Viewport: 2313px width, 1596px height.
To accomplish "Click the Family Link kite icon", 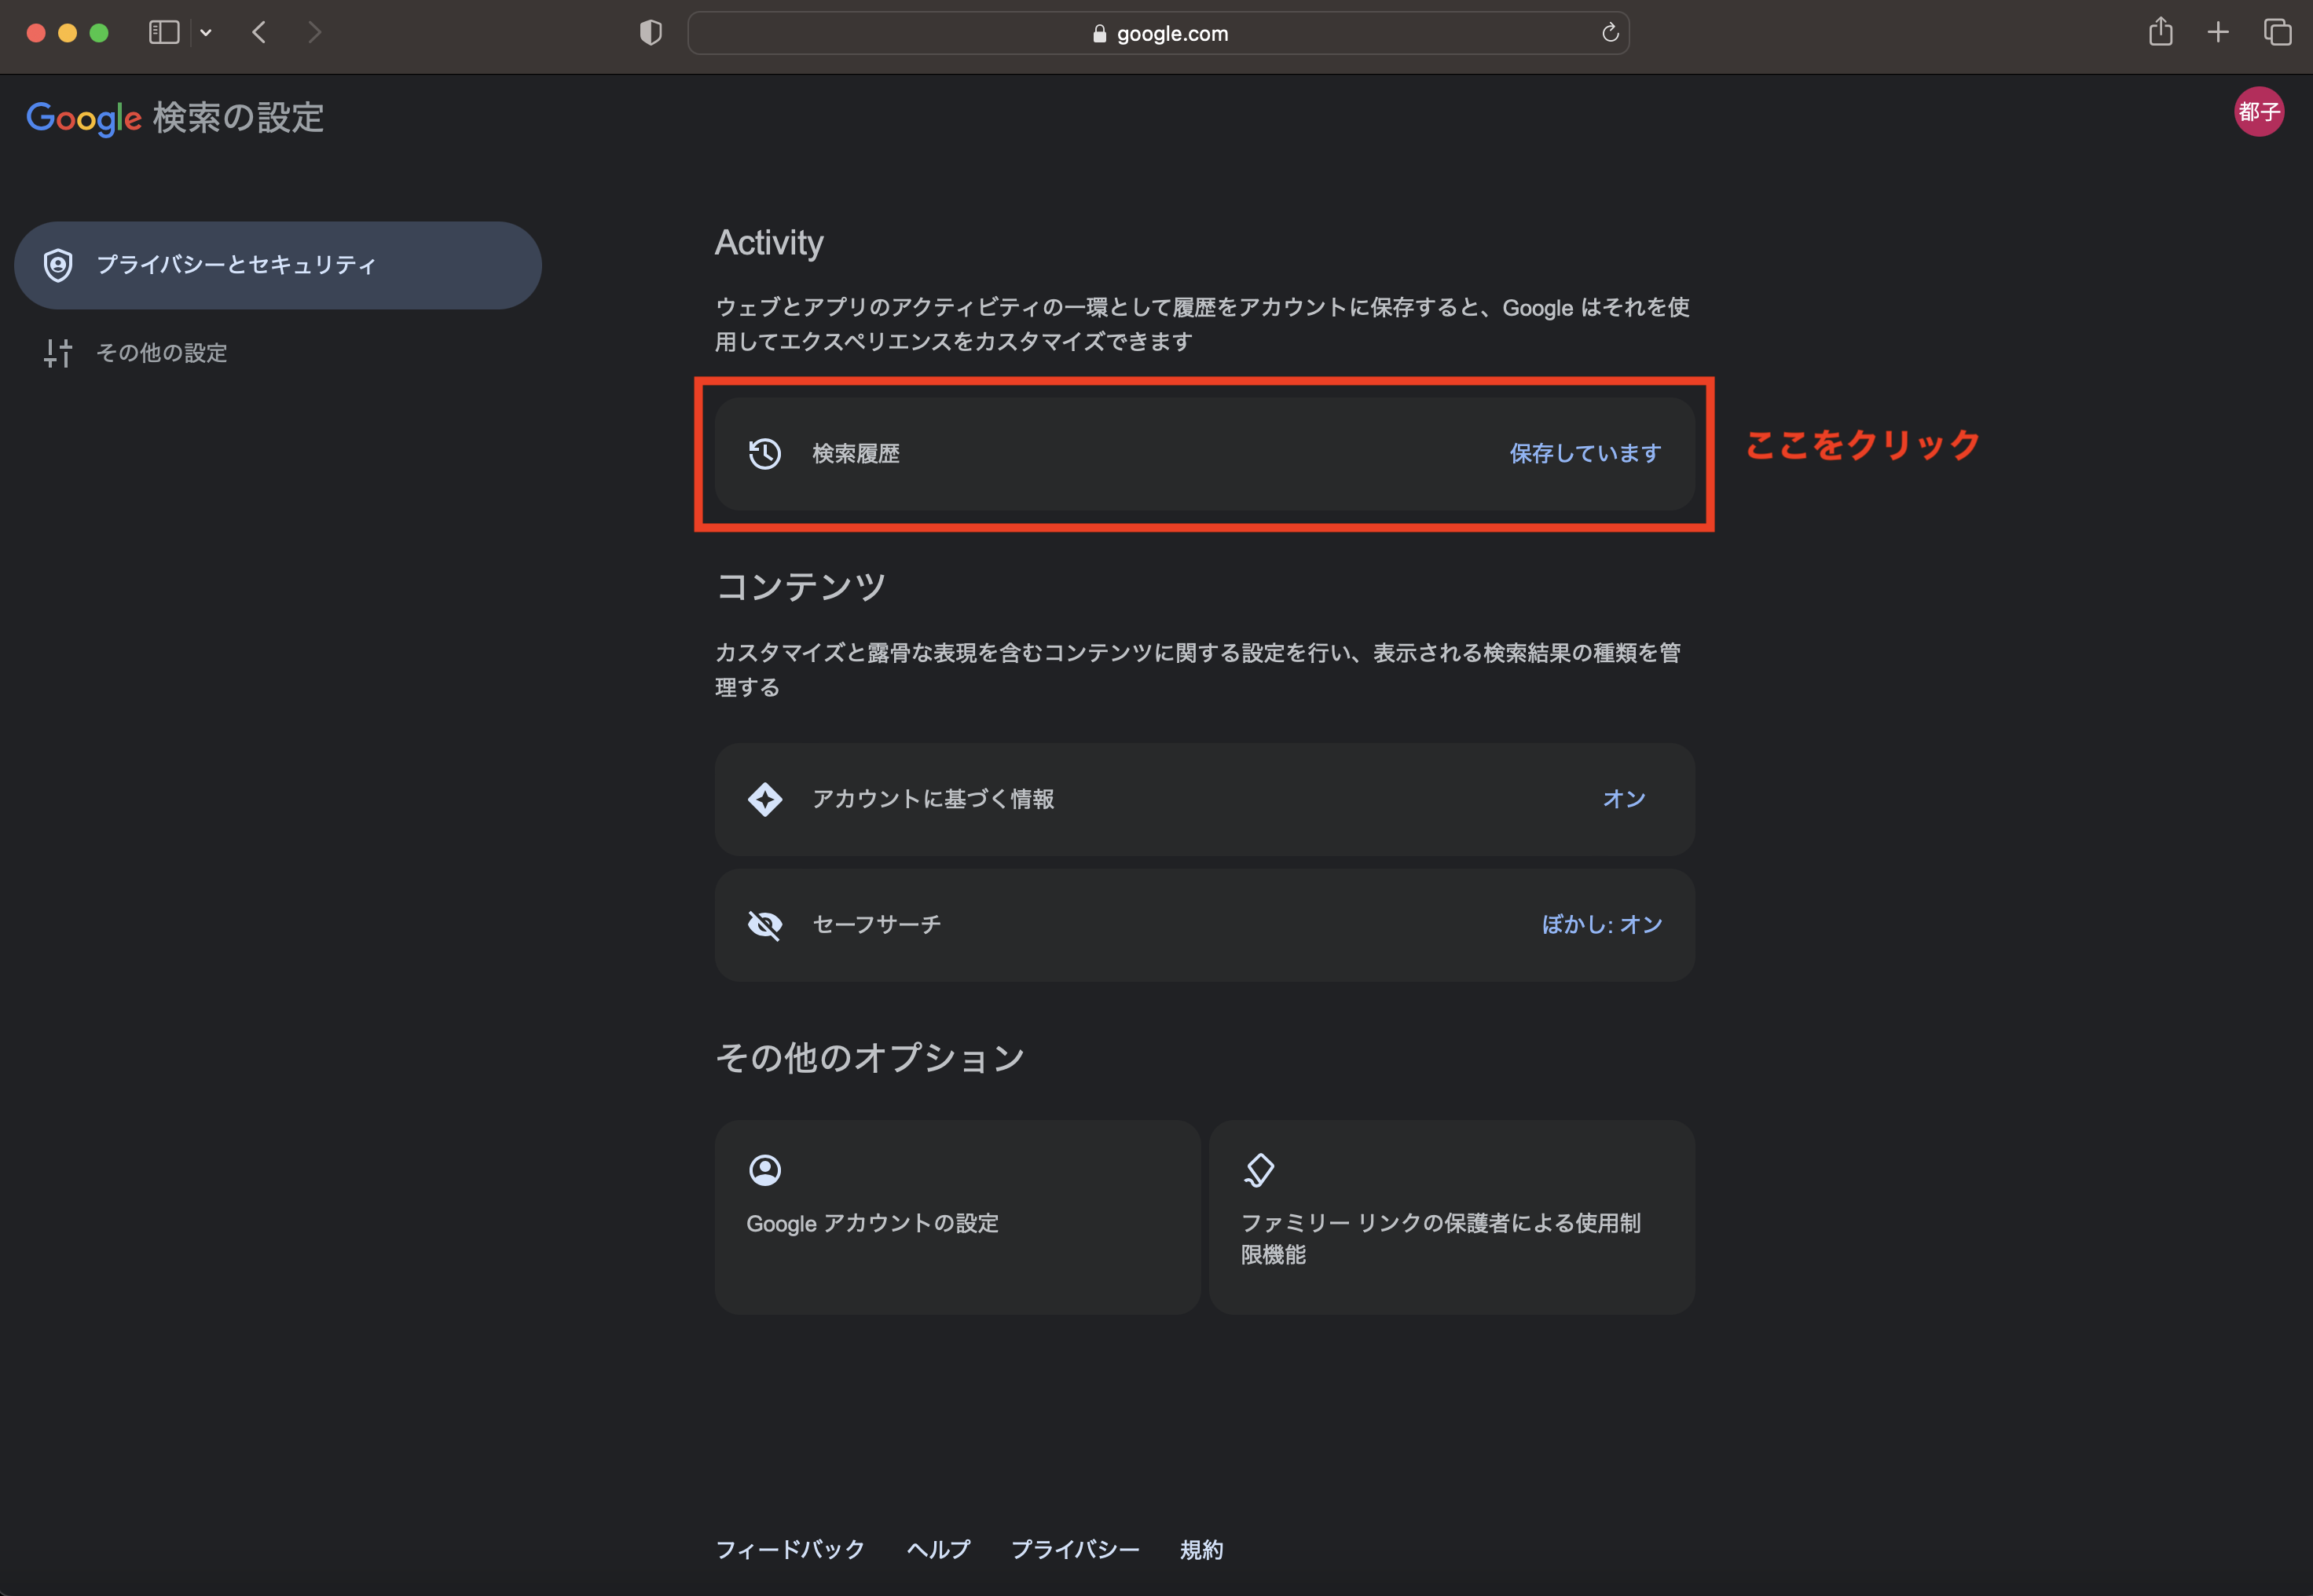I will coord(1259,1170).
